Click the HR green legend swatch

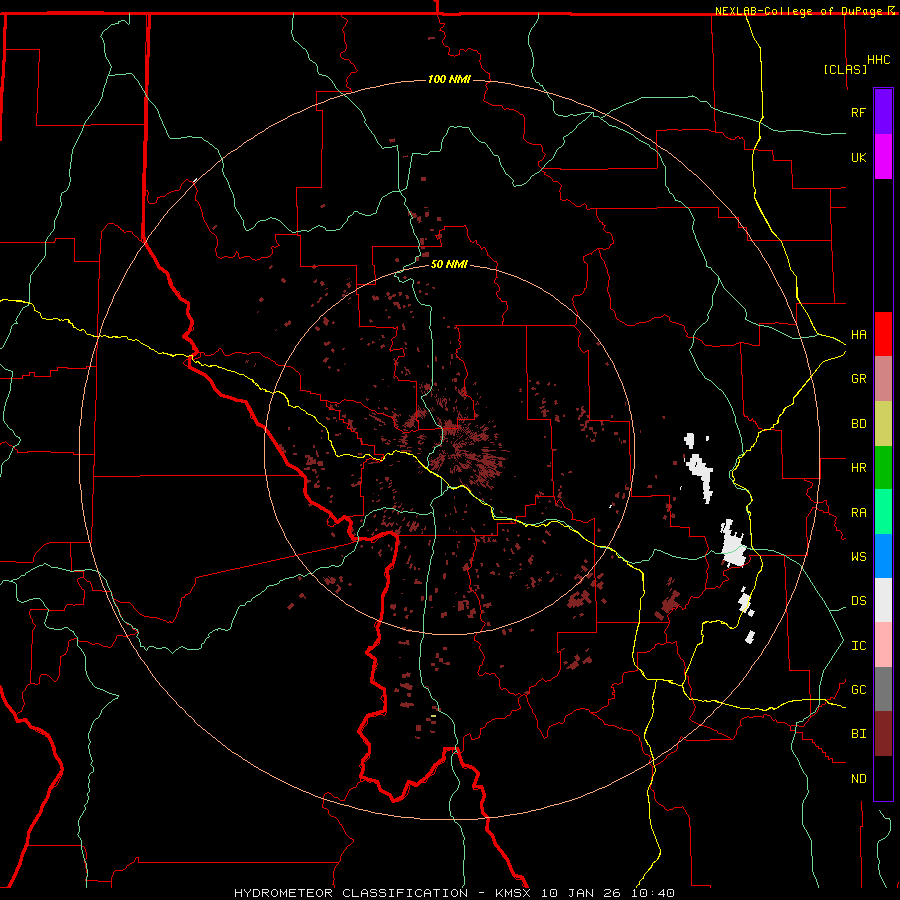883,467
